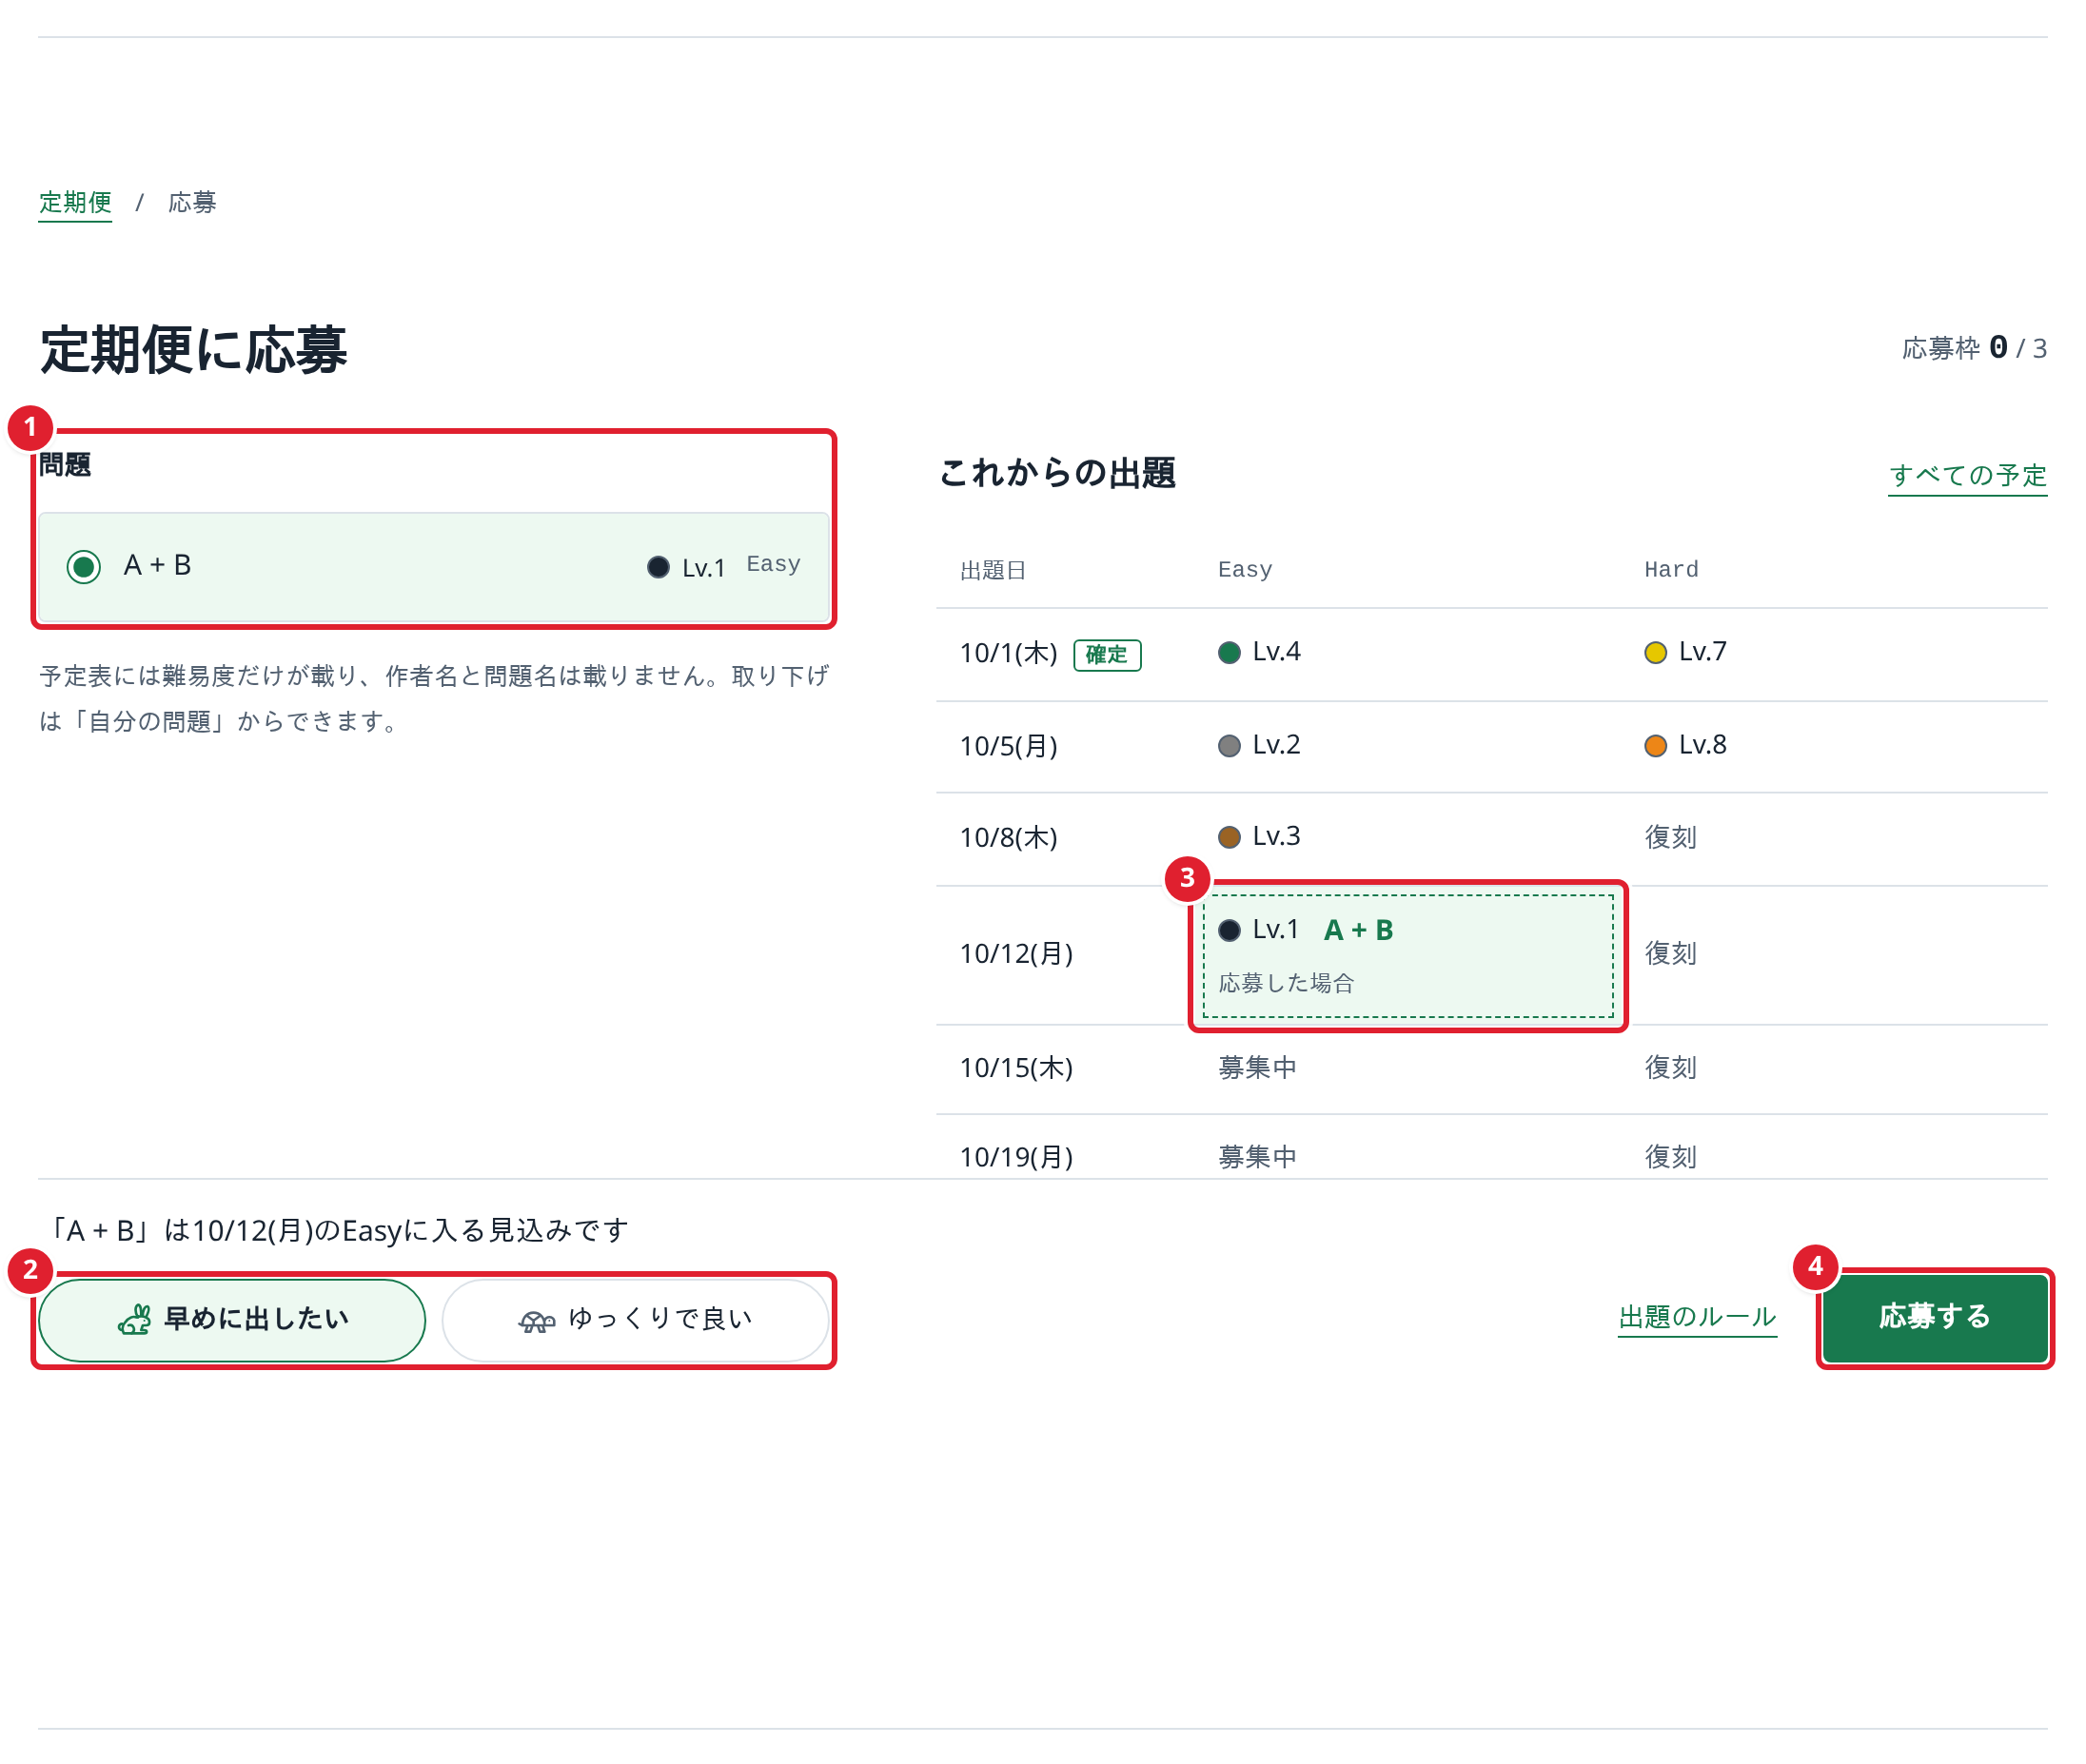
Task: Click the 応募 breadcrumb text
Action: pos(192,203)
